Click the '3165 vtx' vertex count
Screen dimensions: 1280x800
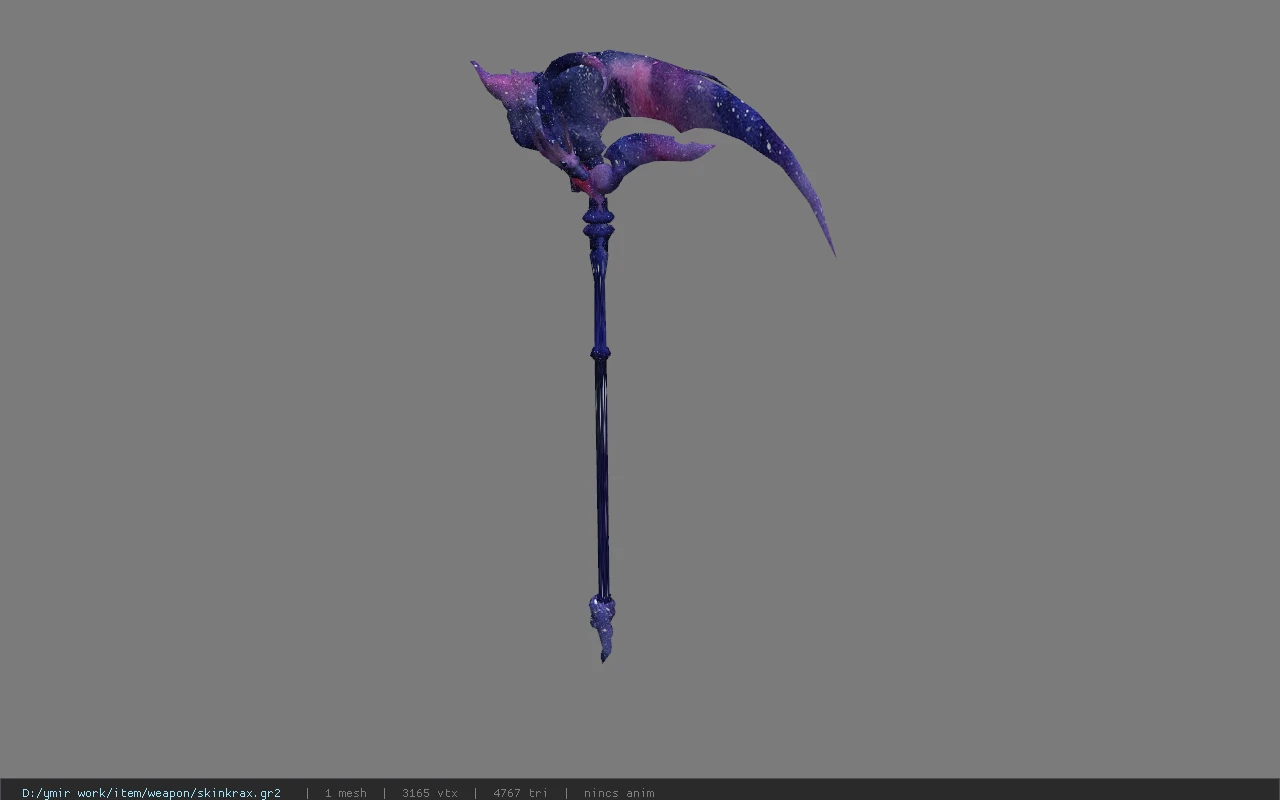point(430,793)
